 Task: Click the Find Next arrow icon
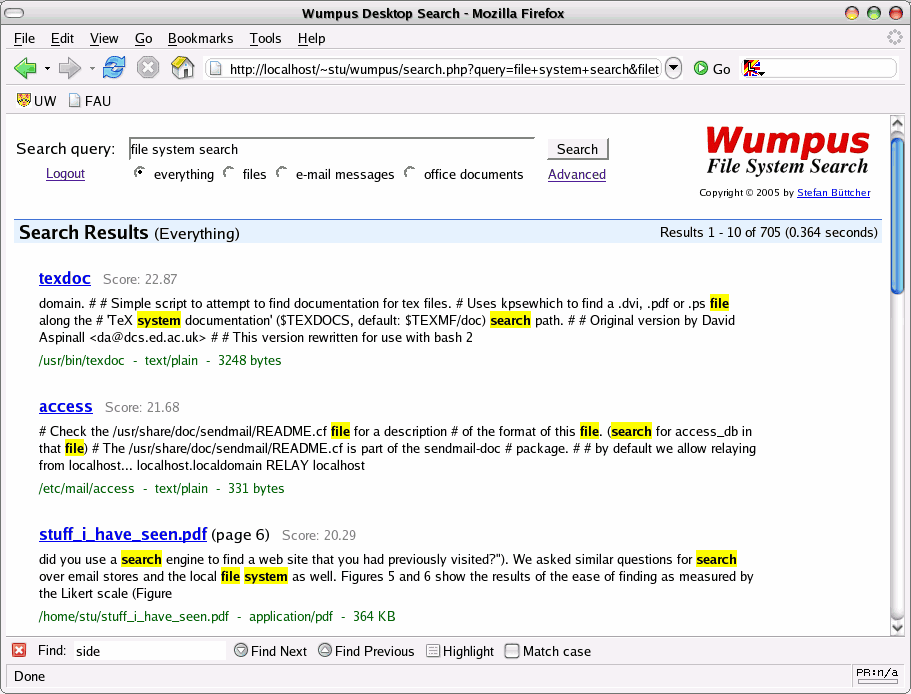pyautogui.click(x=241, y=651)
